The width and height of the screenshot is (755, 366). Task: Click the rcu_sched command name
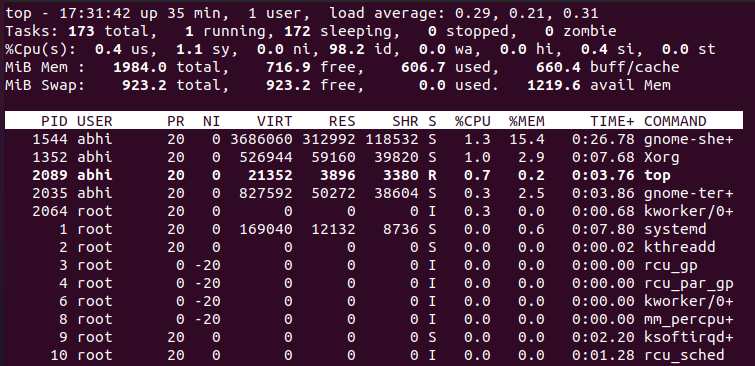pos(684,355)
